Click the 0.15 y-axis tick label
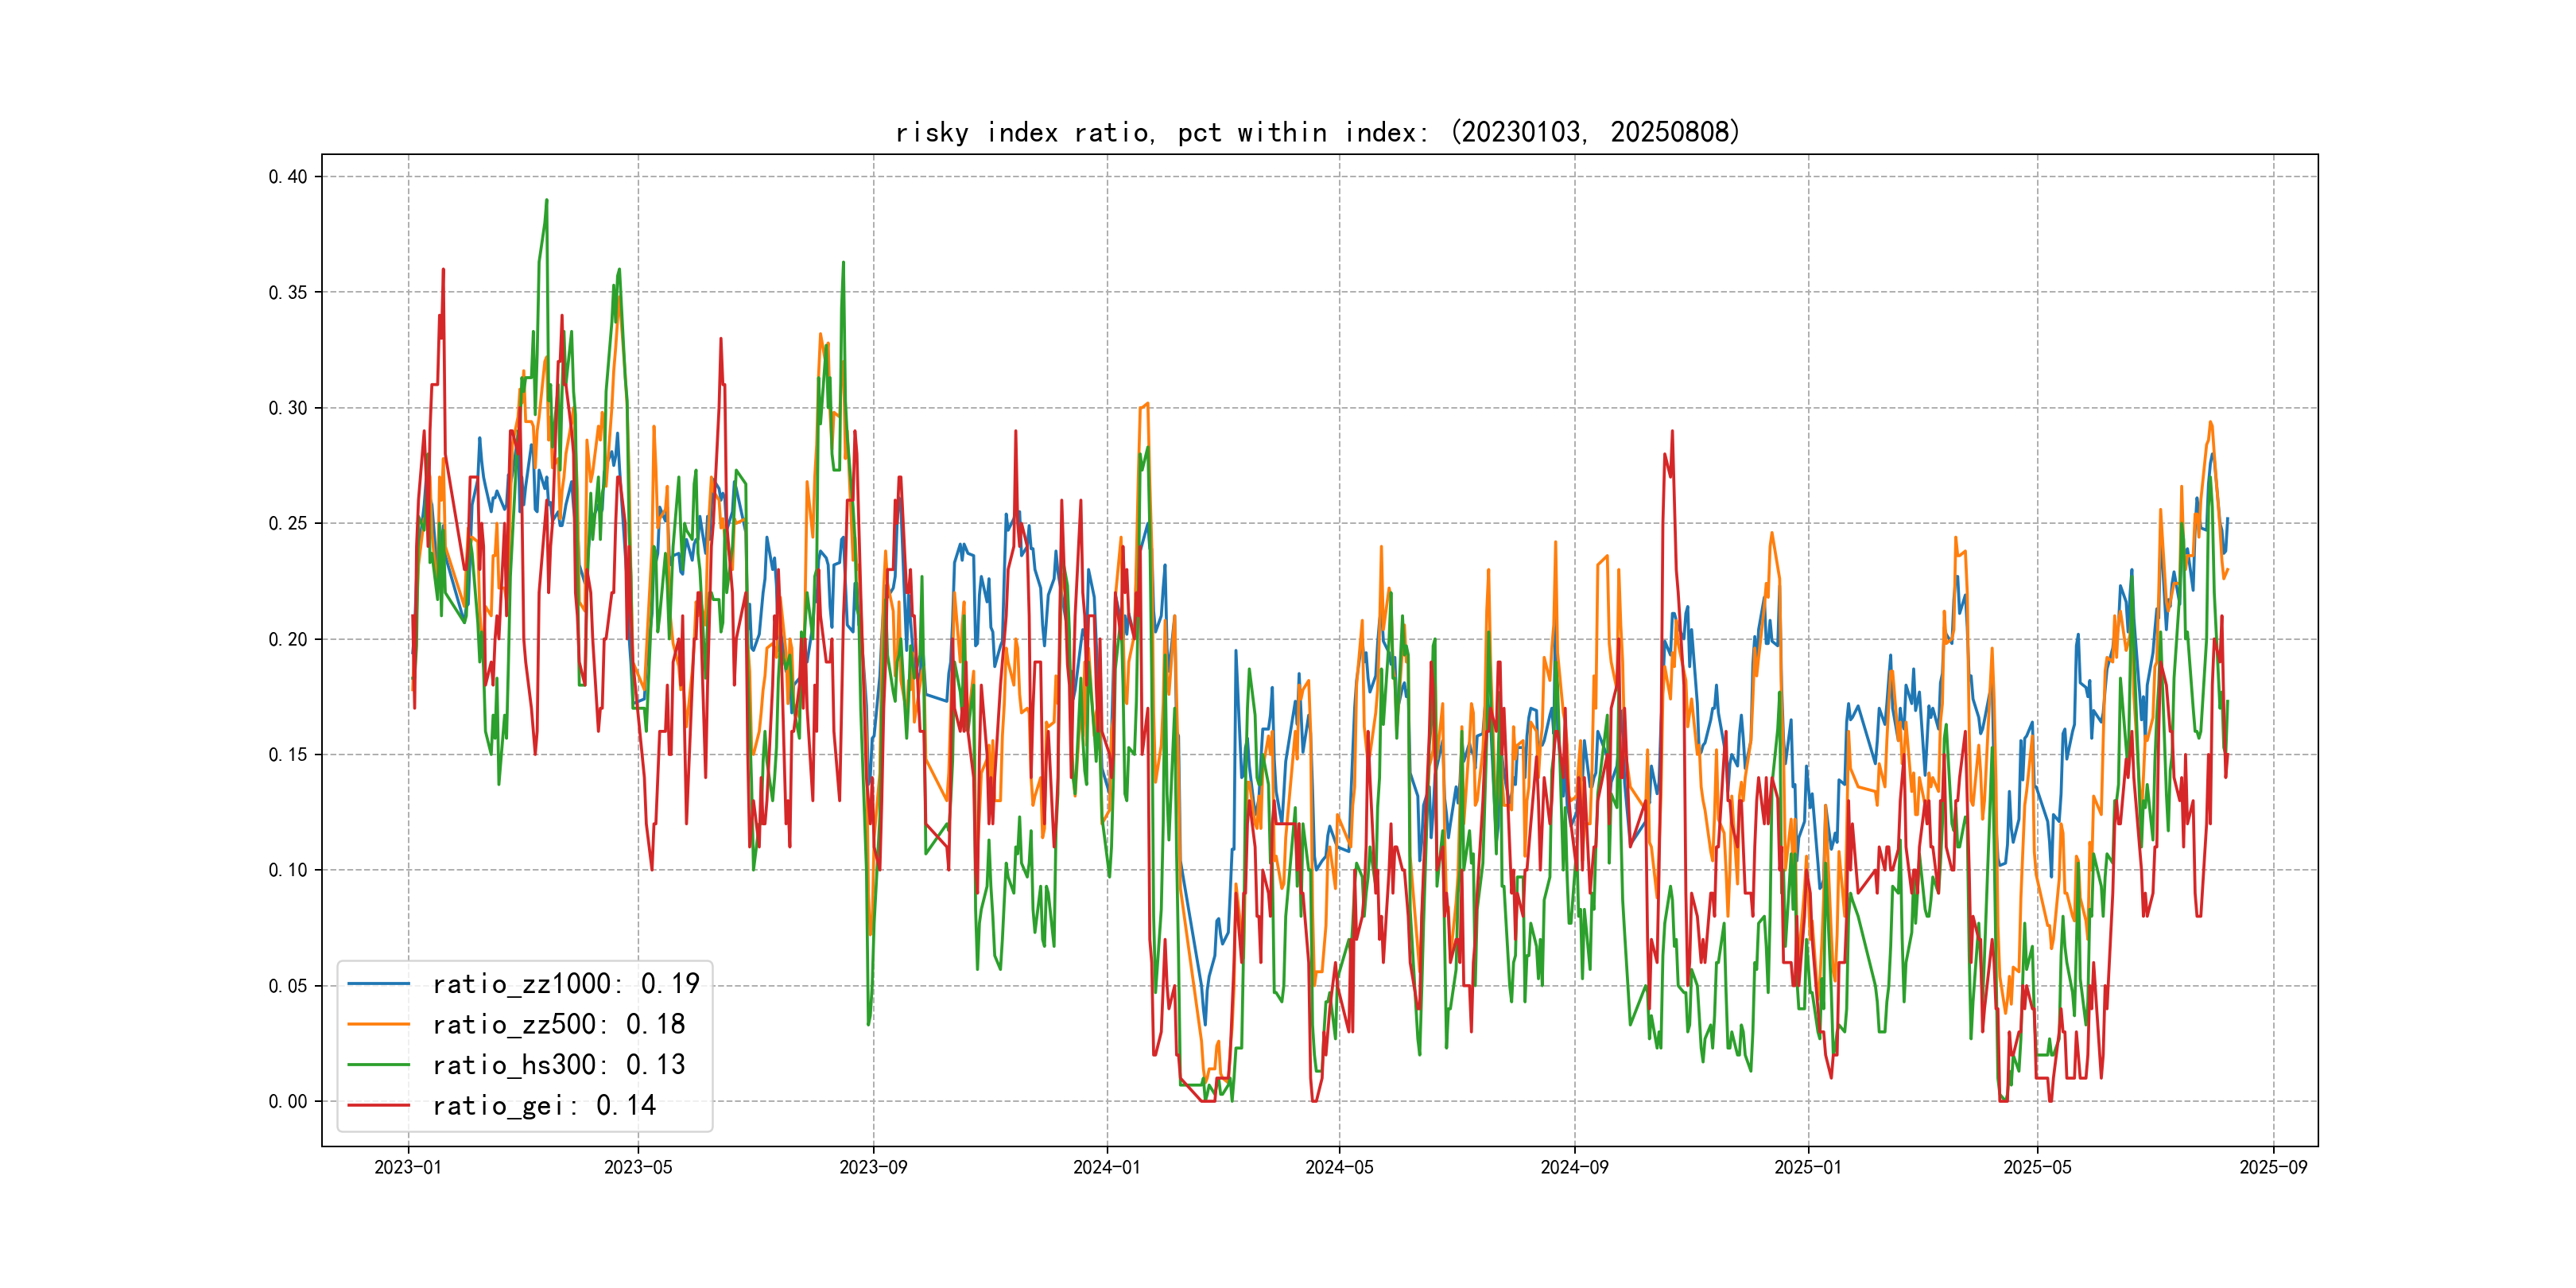 [x=288, y=754]
